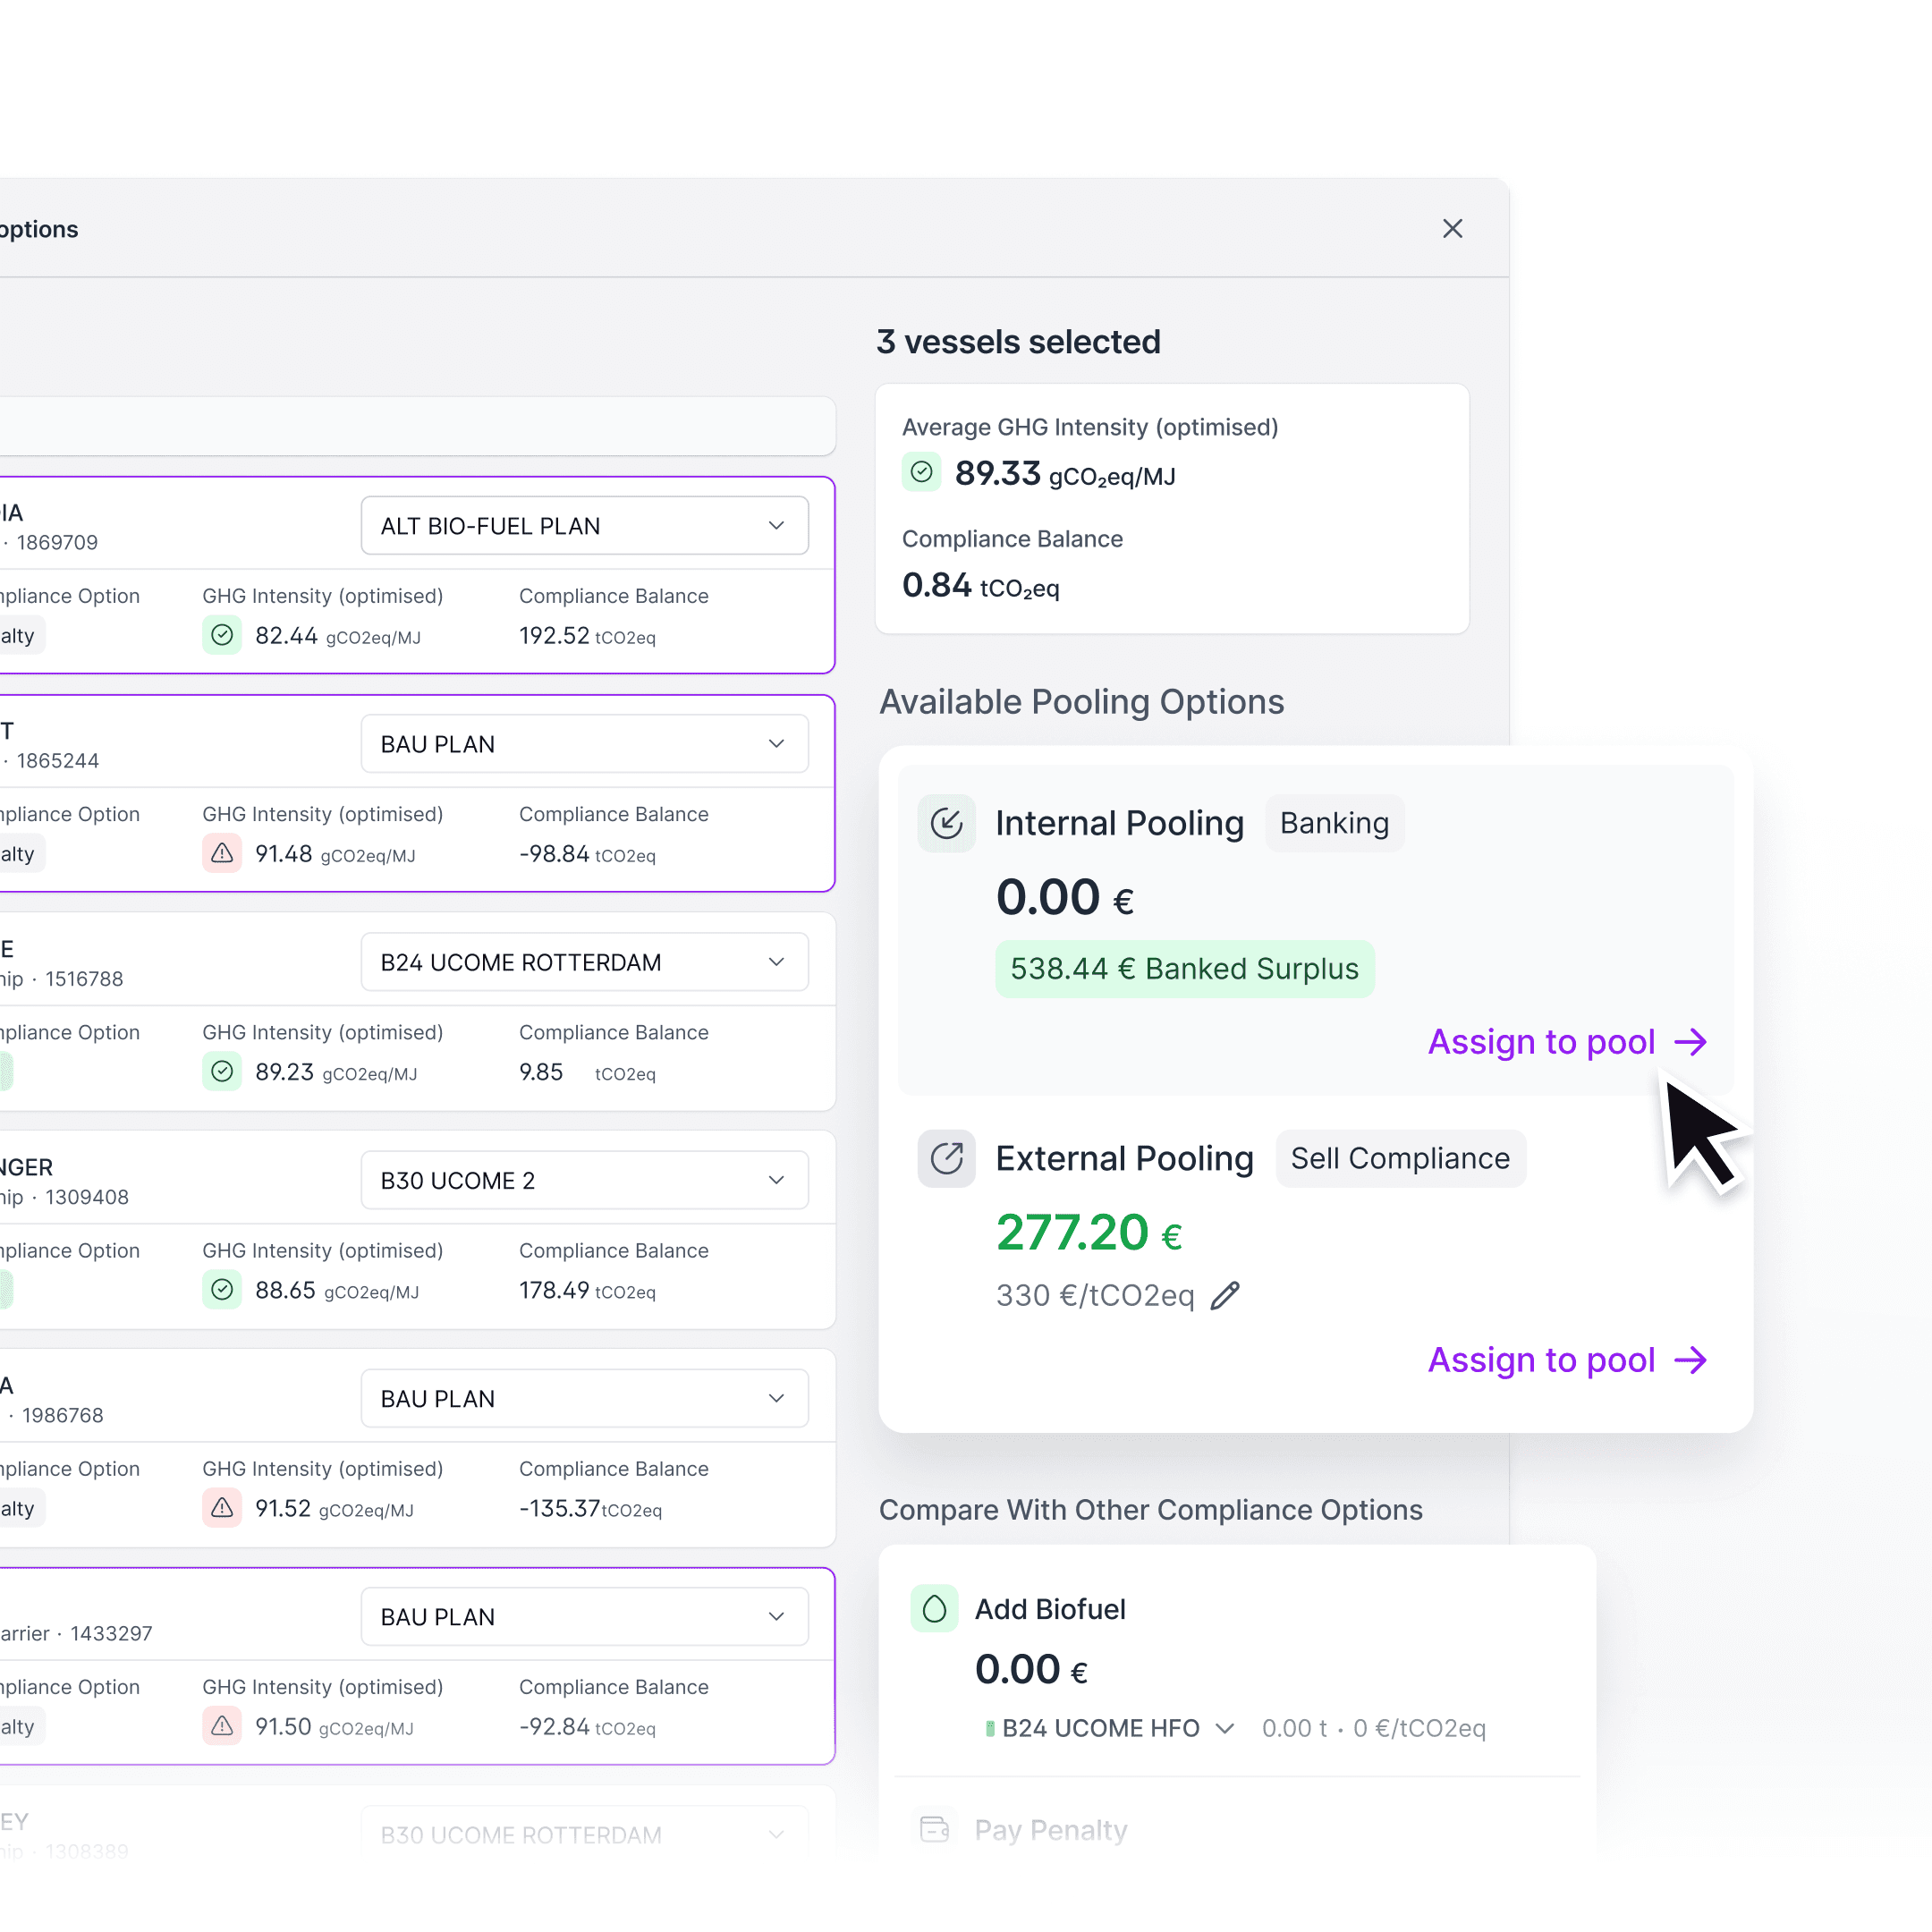1932x1932 pixels.
Task: Click the warning icon beside 91.52
Action: point(222,1508)
